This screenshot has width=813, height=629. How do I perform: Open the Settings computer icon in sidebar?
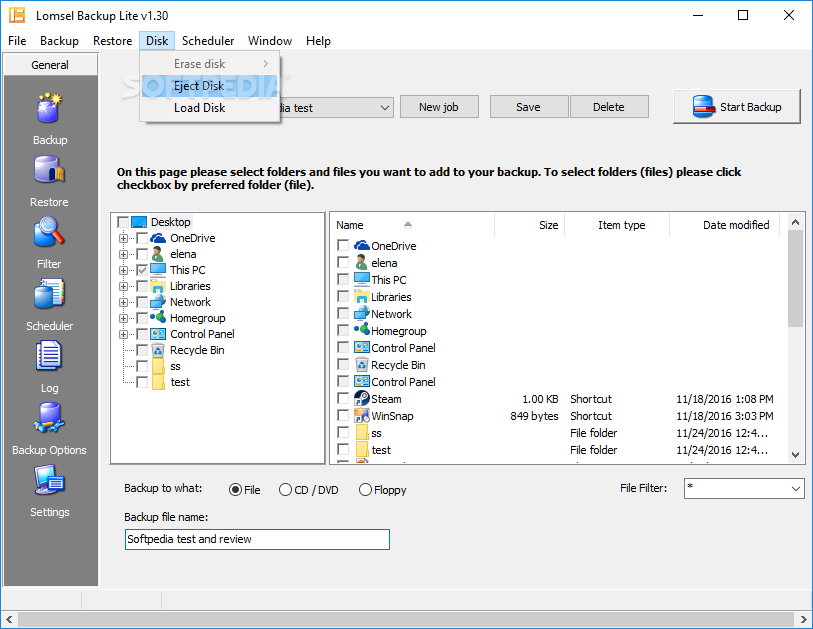click(x=49, y=480)
